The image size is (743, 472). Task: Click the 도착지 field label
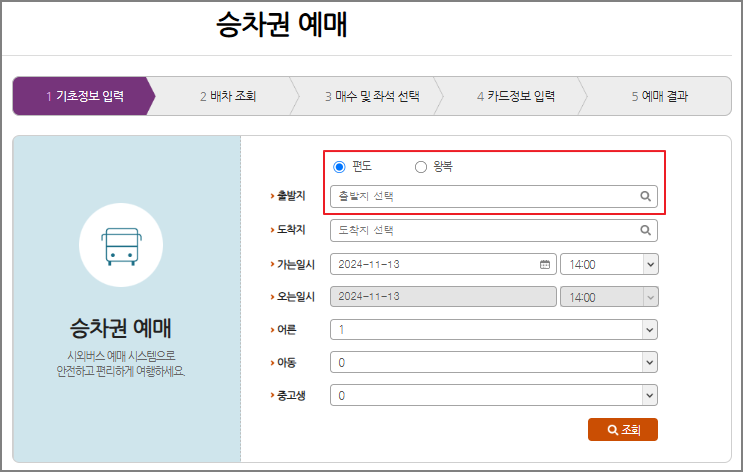pos(291,230)
